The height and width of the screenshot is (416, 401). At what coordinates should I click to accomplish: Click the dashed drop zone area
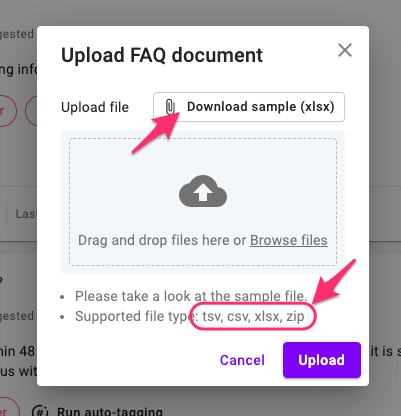pyautogui.click(x=203, y=202)
